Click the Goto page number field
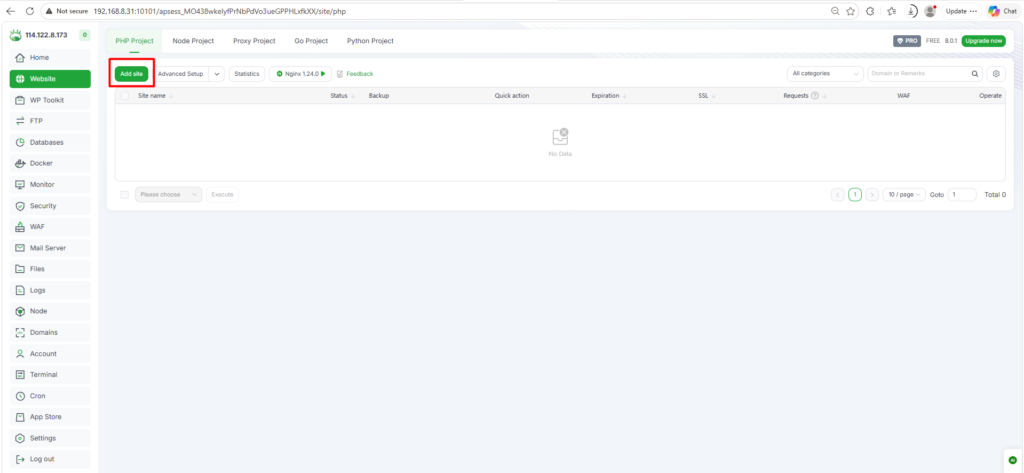This screenshot has width=1024, height=473. (962, 194)
